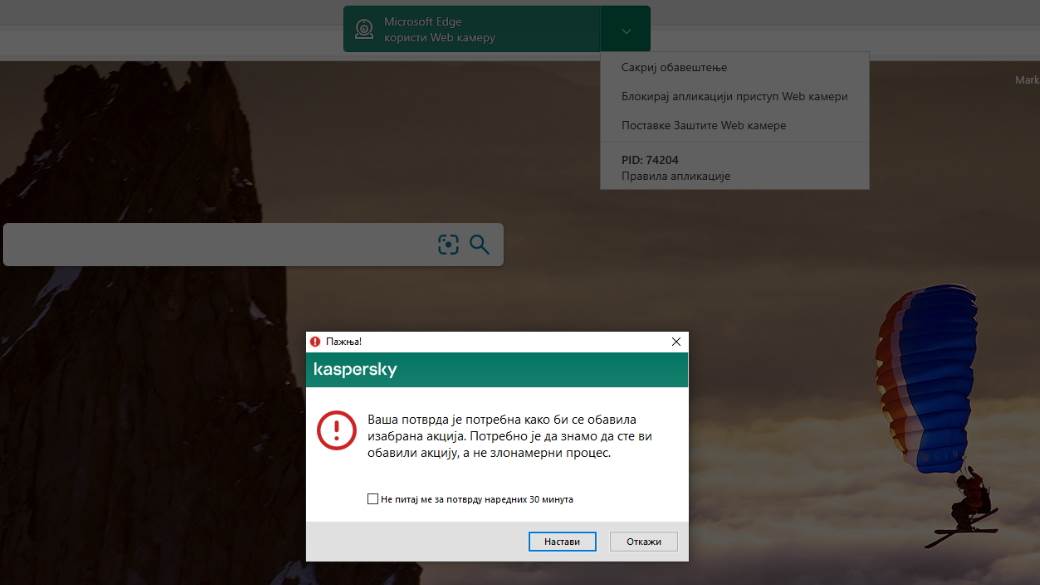
Task: Select 'Блокирај апликацији приступ Web камери'
Action: point(733,96)
